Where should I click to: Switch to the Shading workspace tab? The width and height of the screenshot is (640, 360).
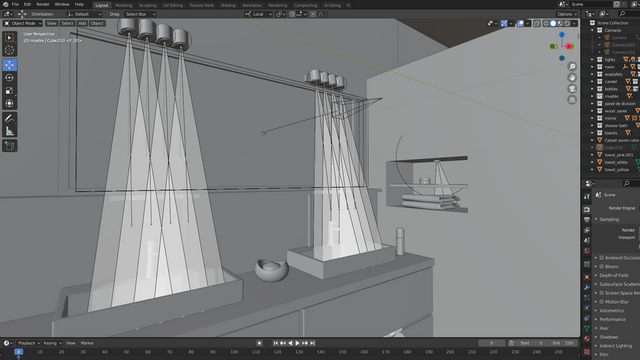pos(228,5)
